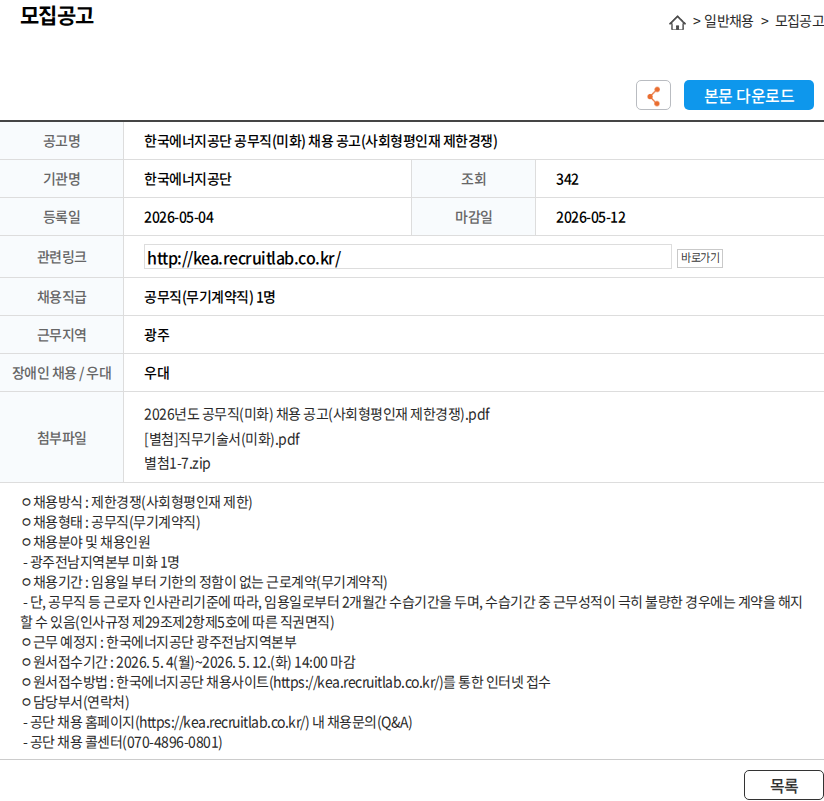824x801 pixels.
Task: Click line 광주전남지역본부 미화 1명
Action: 101,562
